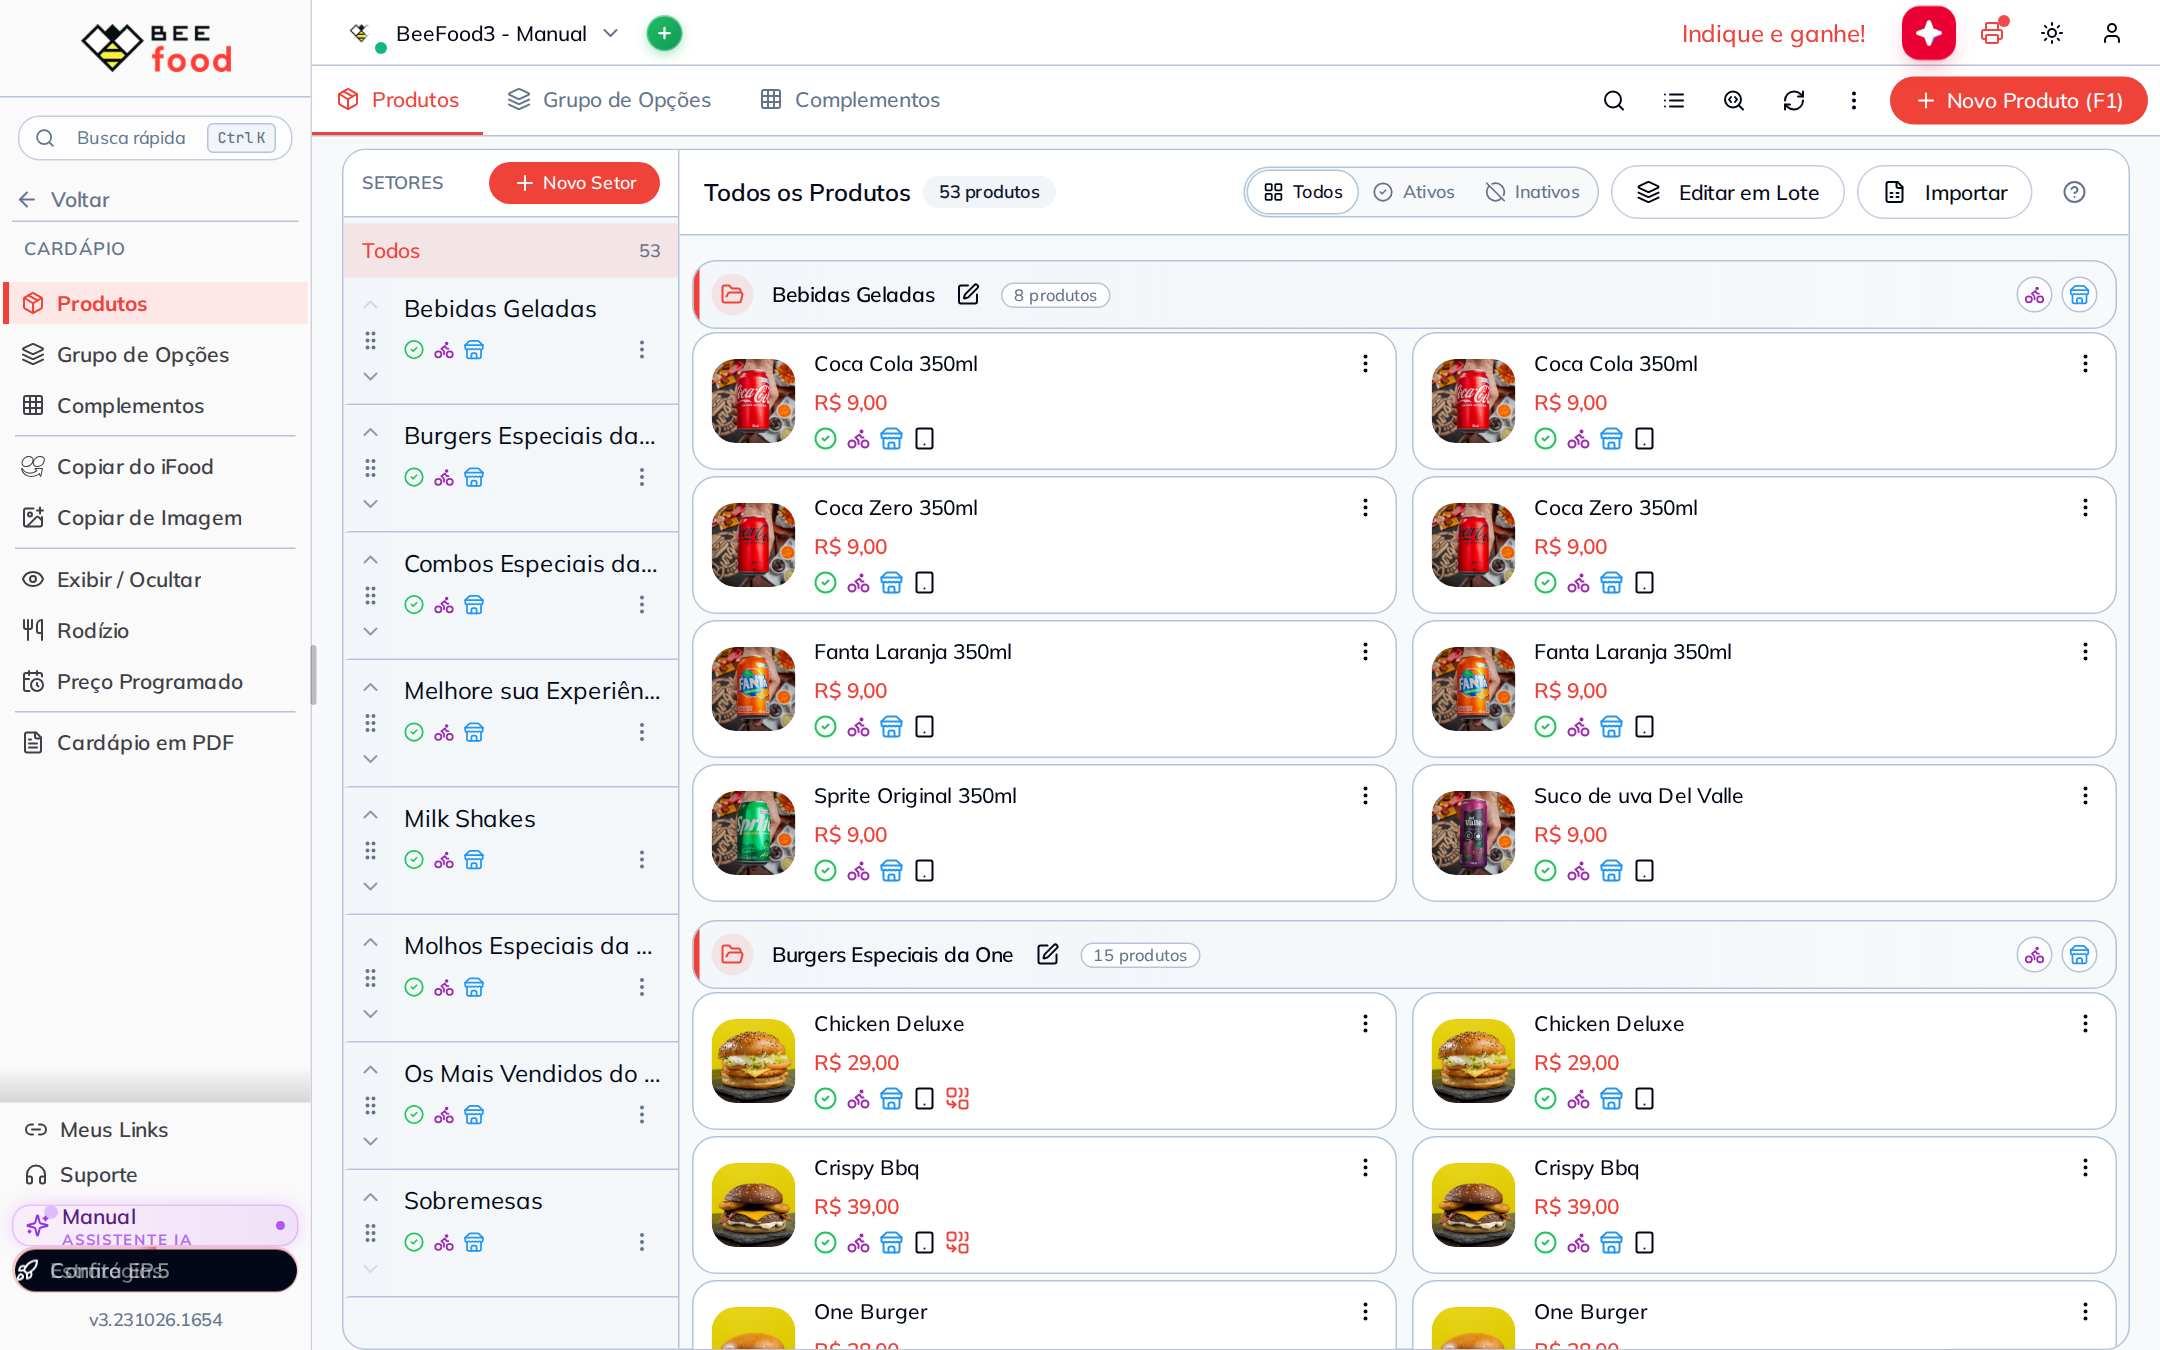Edit the Burgers Especiais da One name
This screenshot has width=2160, height=1350.
click(1048, 954)
